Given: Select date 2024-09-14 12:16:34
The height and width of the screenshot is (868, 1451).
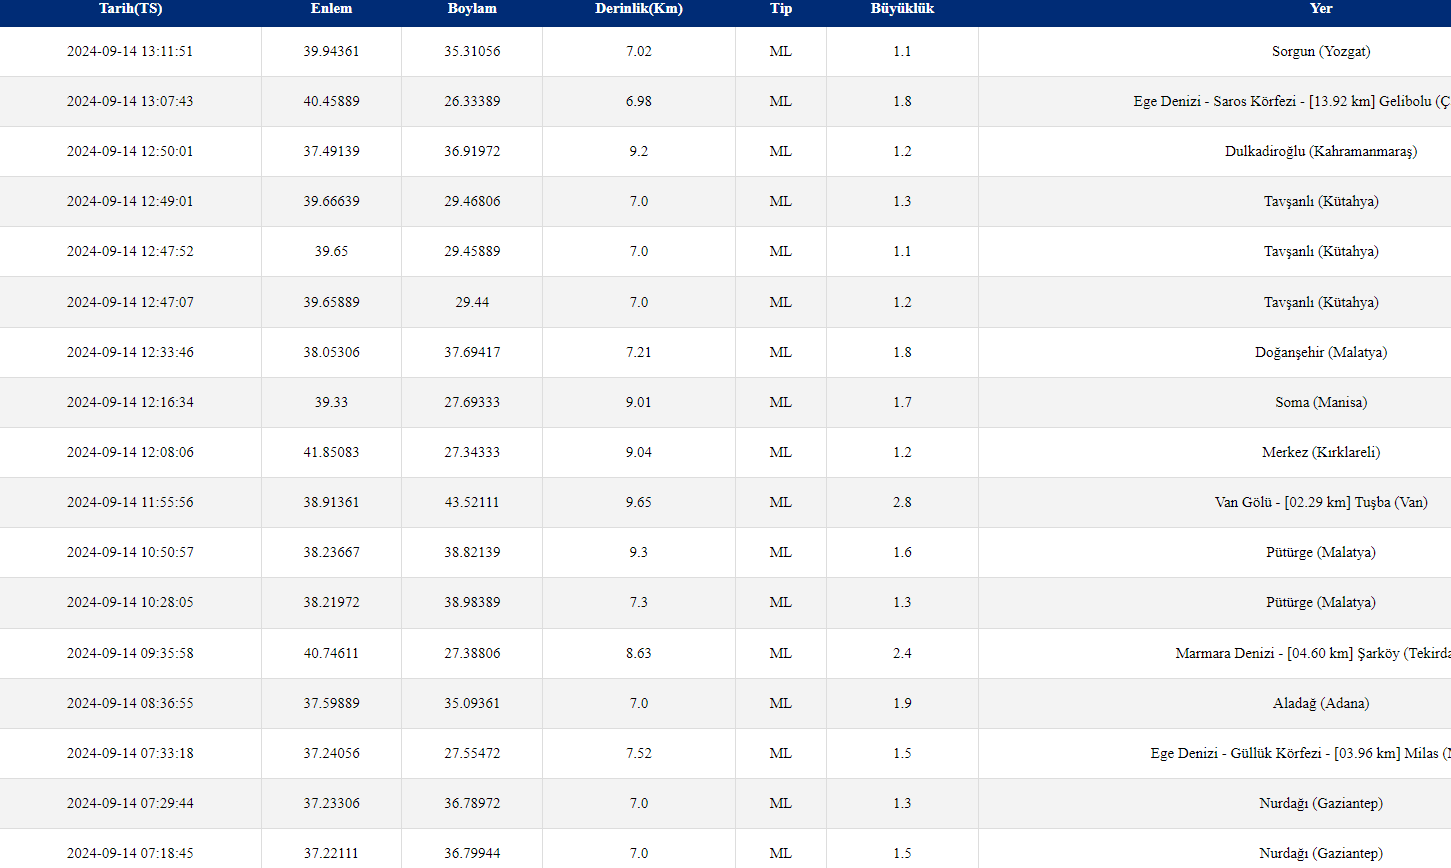Looking at the screenshot, I should (x=130, y=402).
